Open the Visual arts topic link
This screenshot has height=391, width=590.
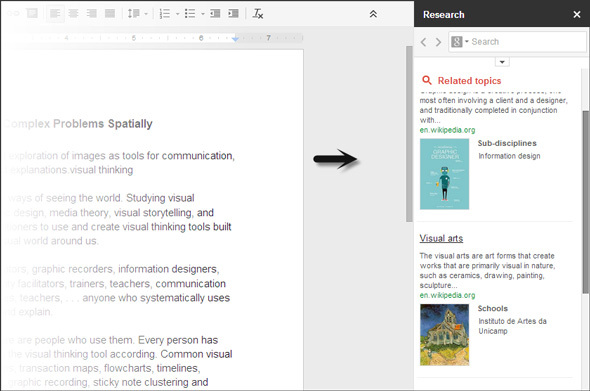click(441, 238)
